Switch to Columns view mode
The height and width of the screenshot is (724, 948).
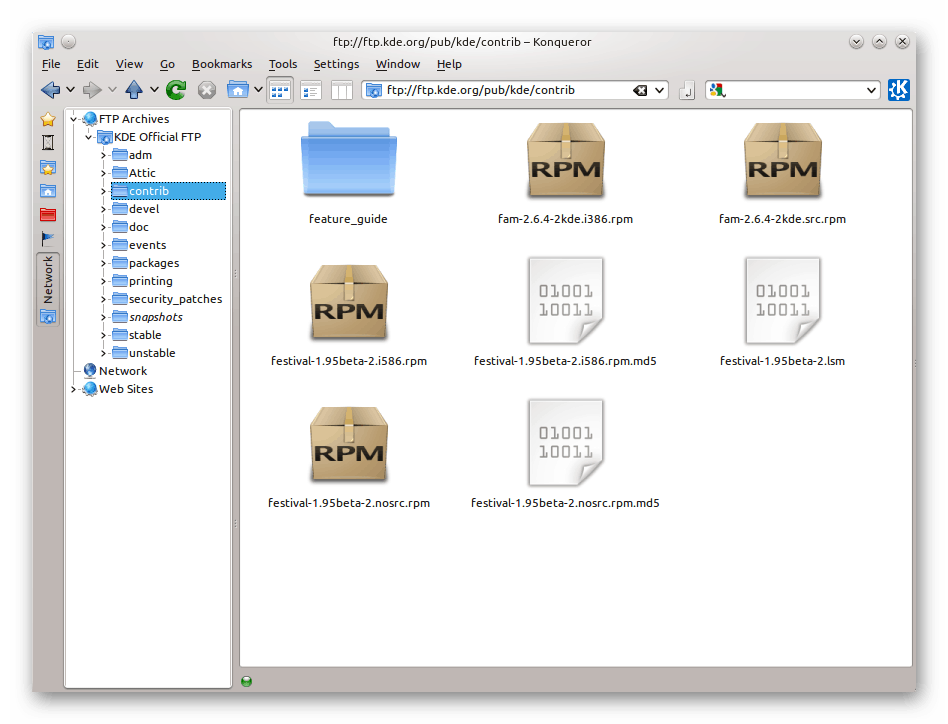pyautogui.click(x=342, y=91)
